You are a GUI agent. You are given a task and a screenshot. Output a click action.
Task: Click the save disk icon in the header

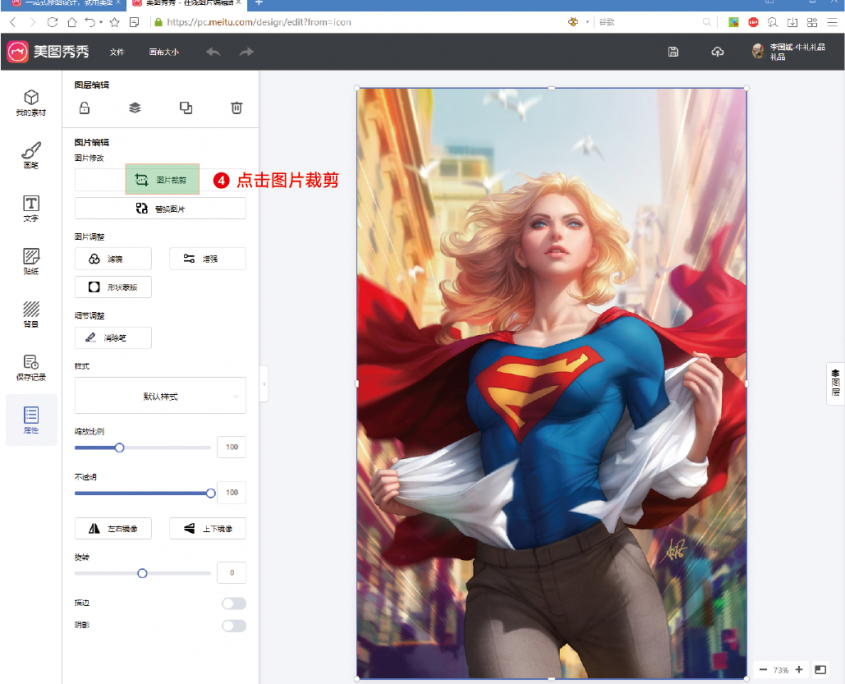[x=673, y=52]
